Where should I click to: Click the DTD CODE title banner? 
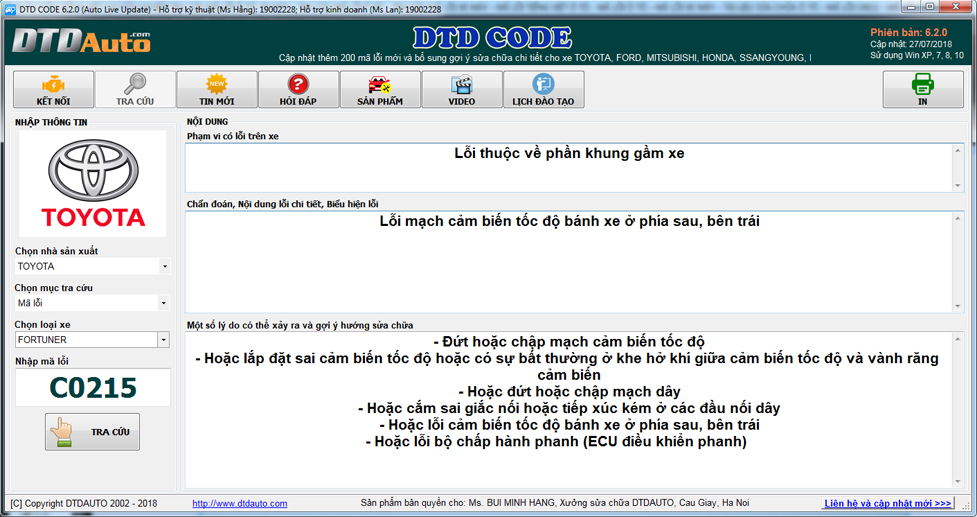pyautogui.click(x=492, y=38)
